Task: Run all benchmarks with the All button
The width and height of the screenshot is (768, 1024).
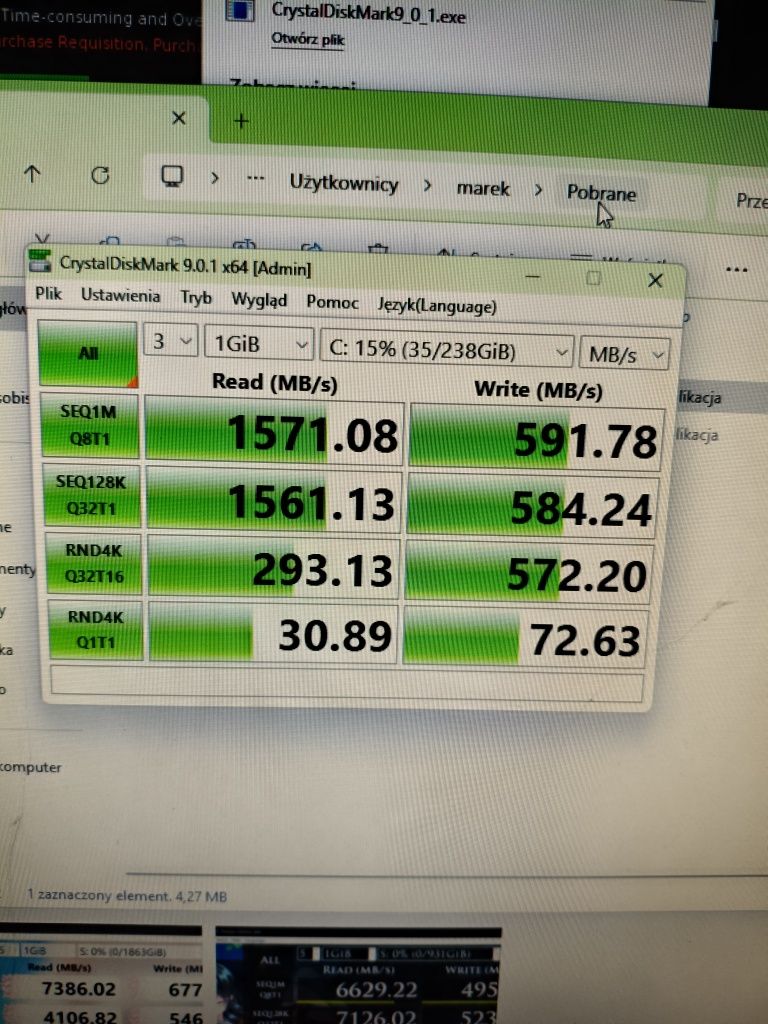Action: (88, 353)
